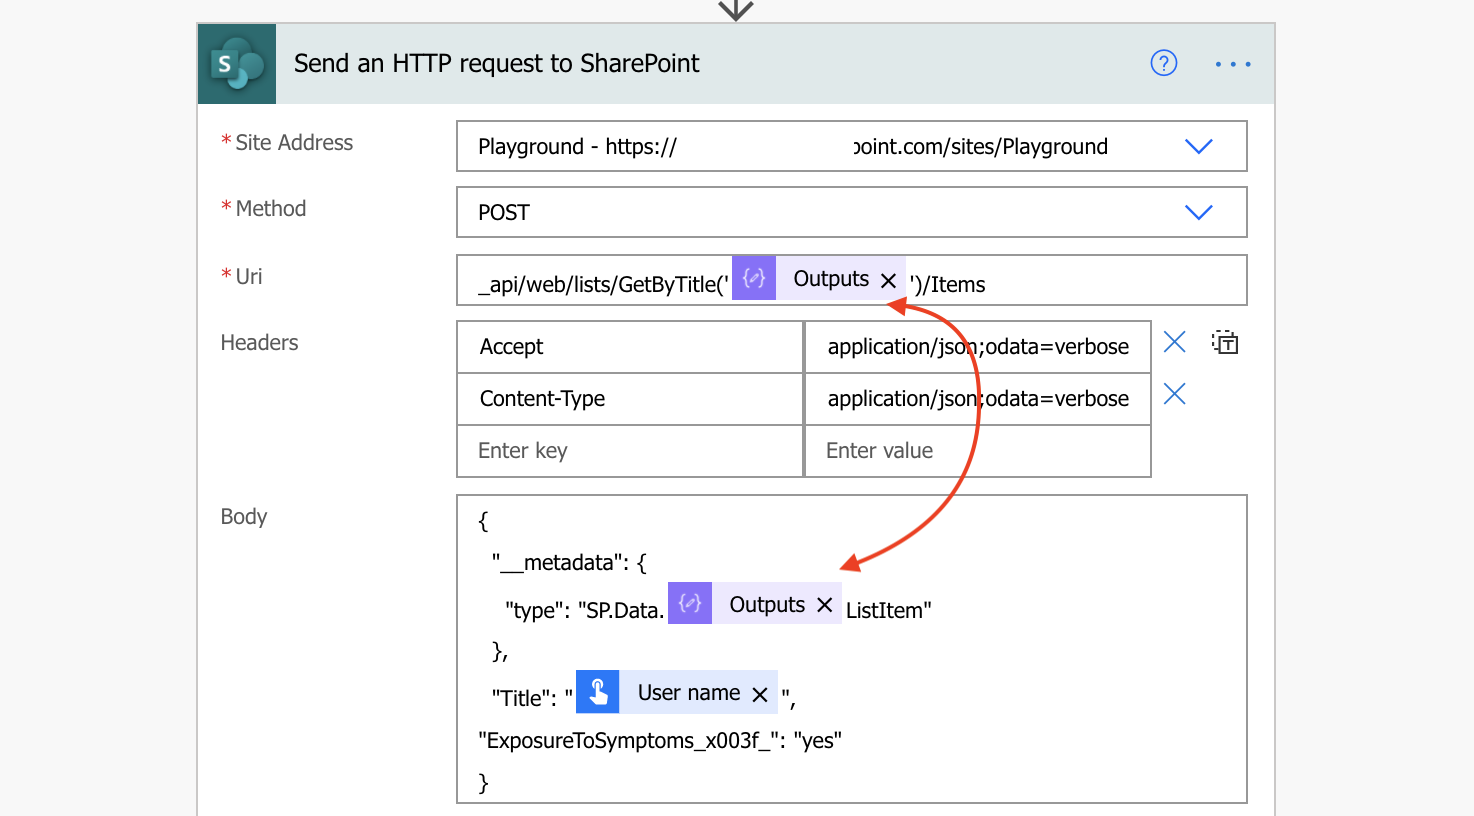Remove the Outputs token in the Uri field
This screenshot has width=1474, height=816.
[x=888, y=281]
